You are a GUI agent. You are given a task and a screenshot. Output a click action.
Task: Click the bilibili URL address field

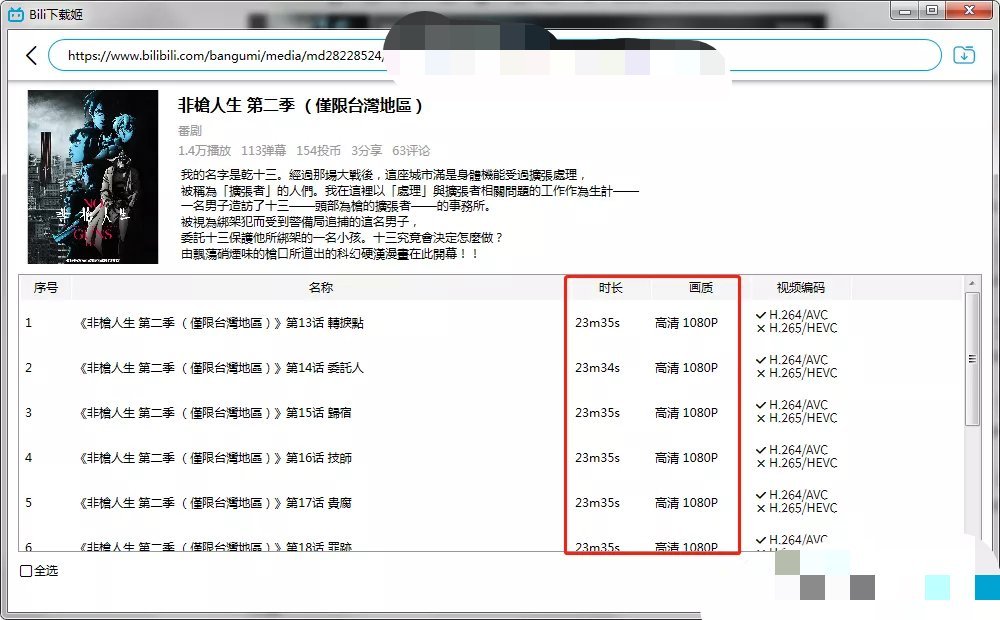tap(494, 55)
